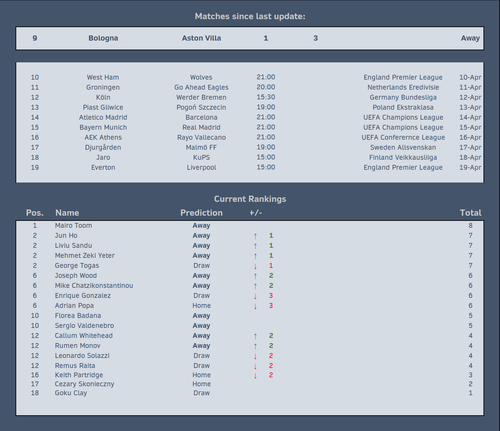Select Atletico Madrid in fixture 14

[103, 117]
